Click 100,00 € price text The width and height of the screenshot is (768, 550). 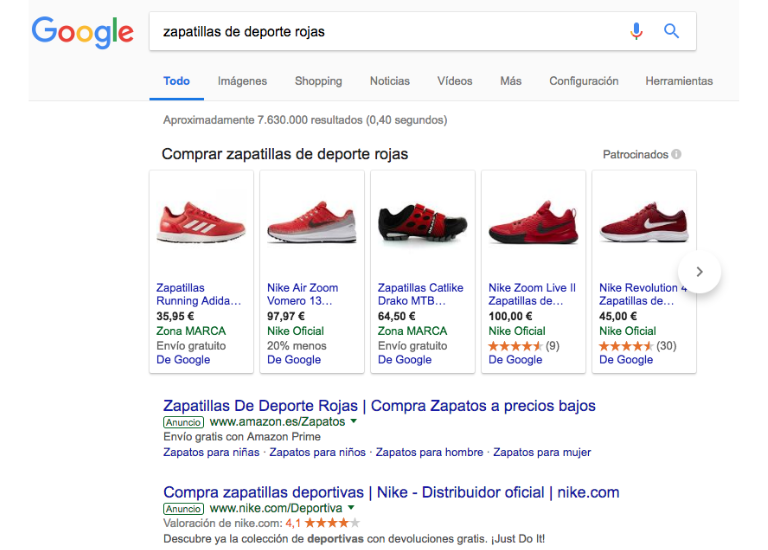[x=510, y=316]
